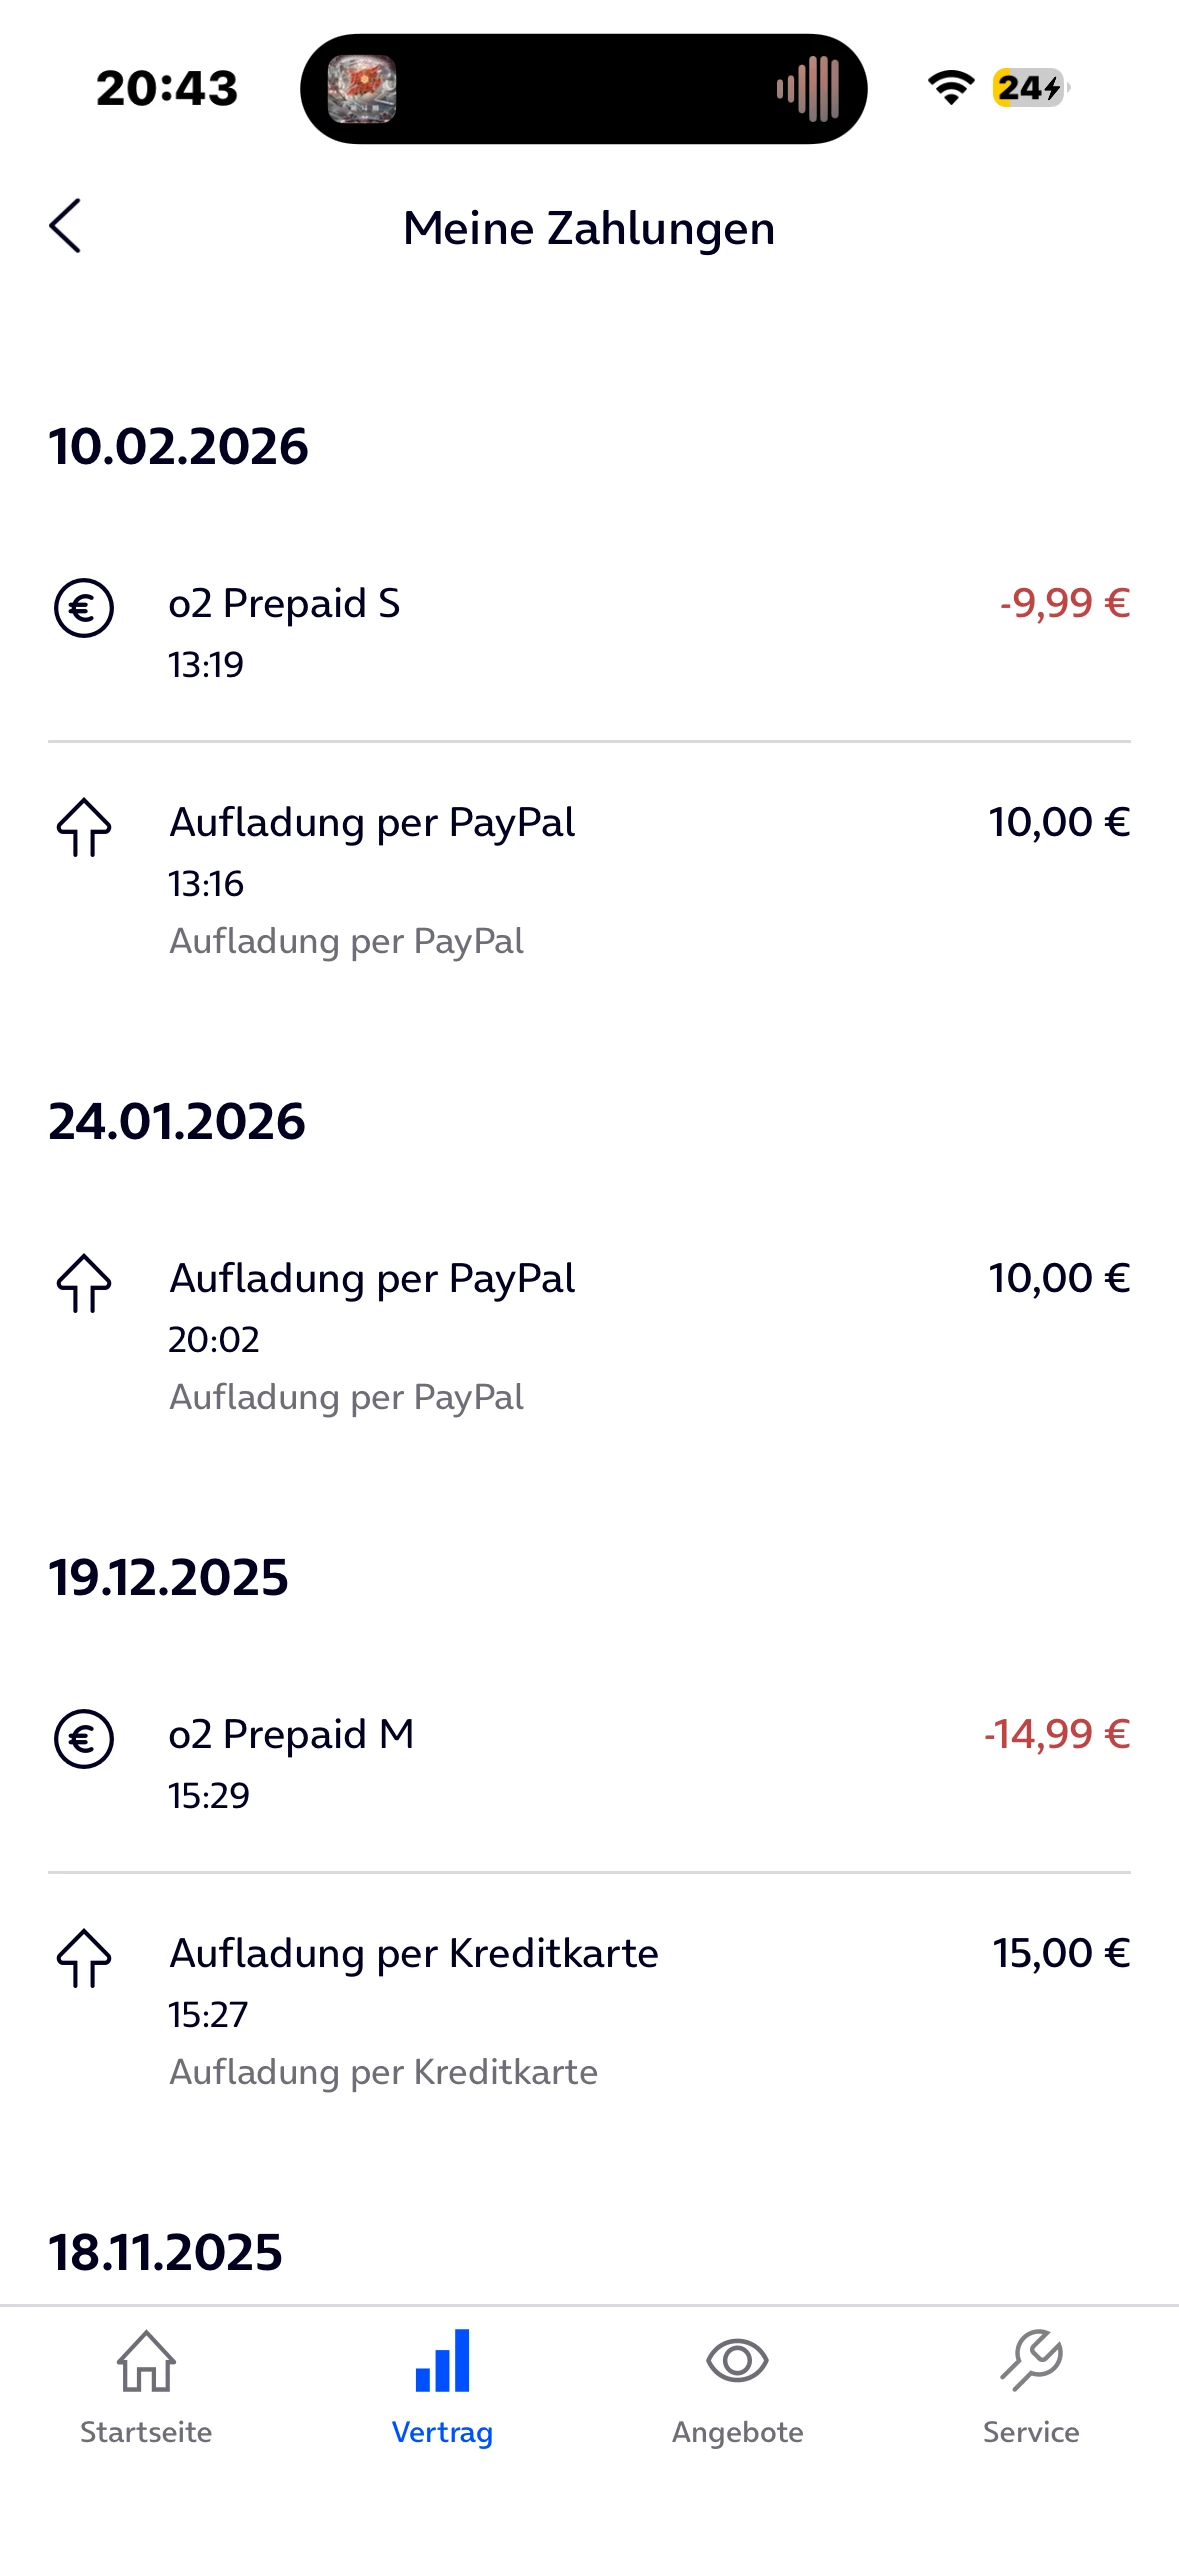Screen dimensions: 1179x2556
Task: Tap the 10.02.2026 date header
Action: pos(179,446)
